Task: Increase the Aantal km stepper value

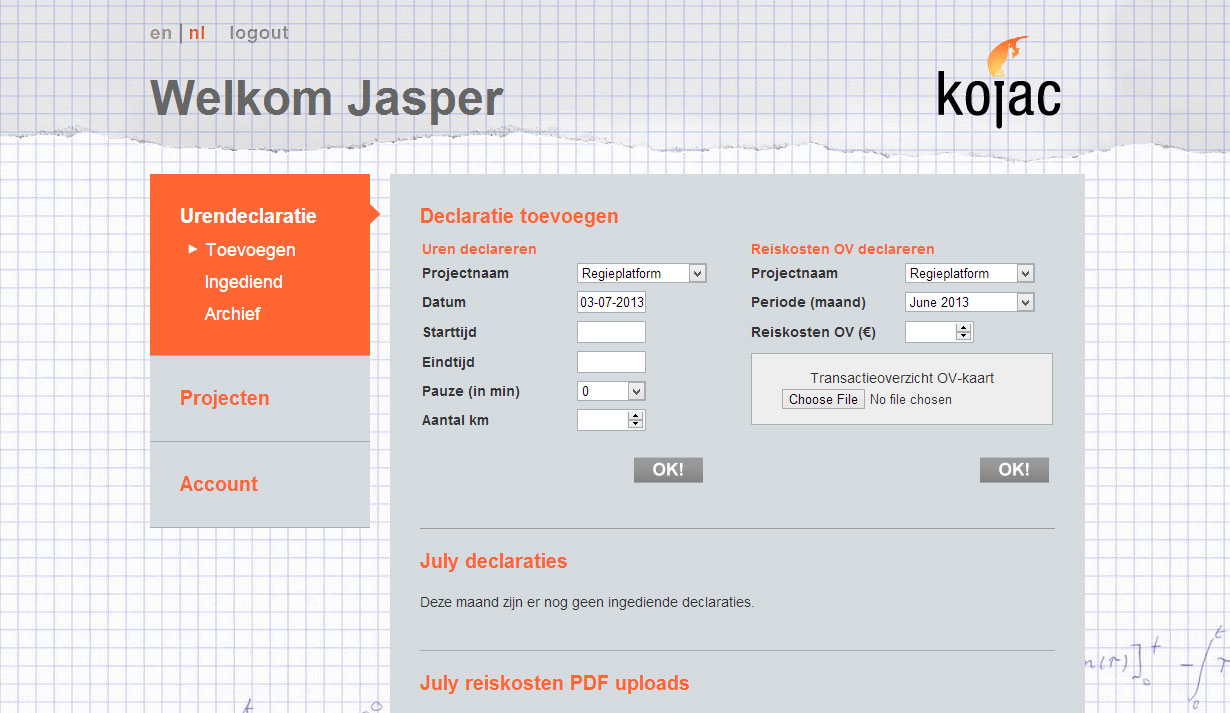Action: pyautogui.click(x=635, y=416)
